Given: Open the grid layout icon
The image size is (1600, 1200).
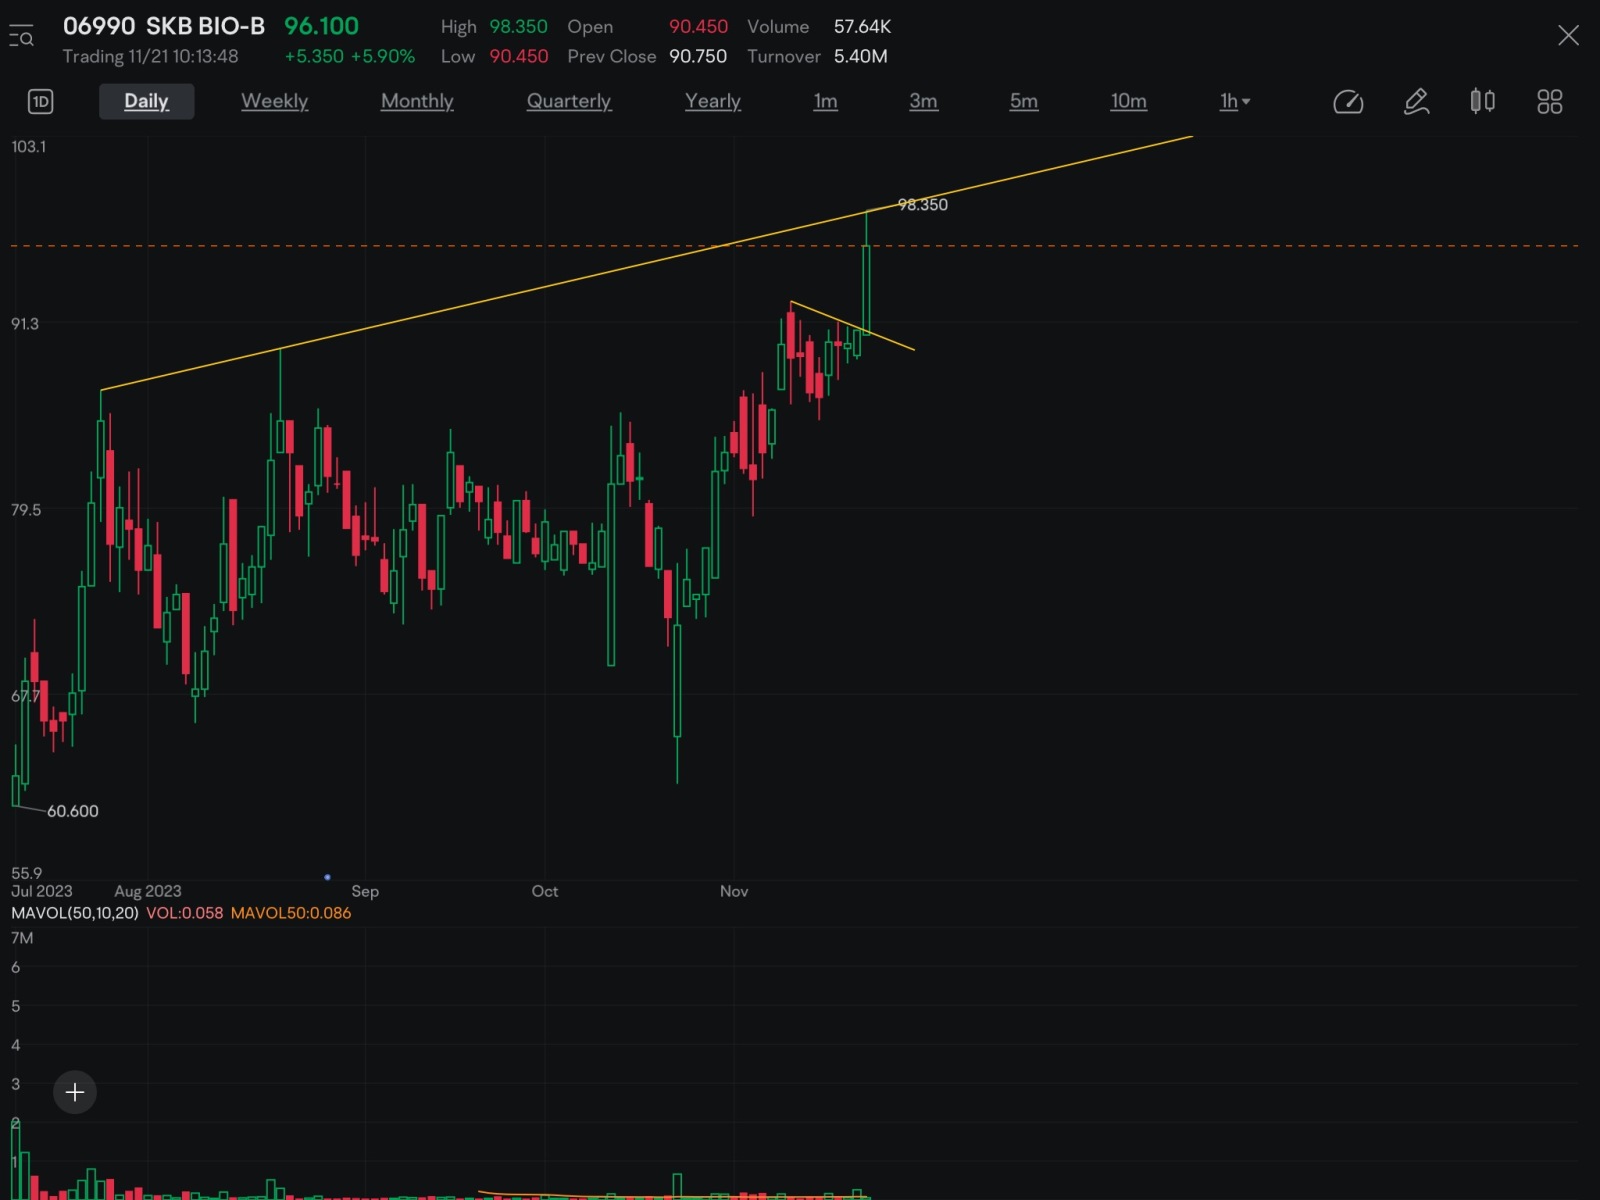Looking at the screenshot, I should (1549, 101).
